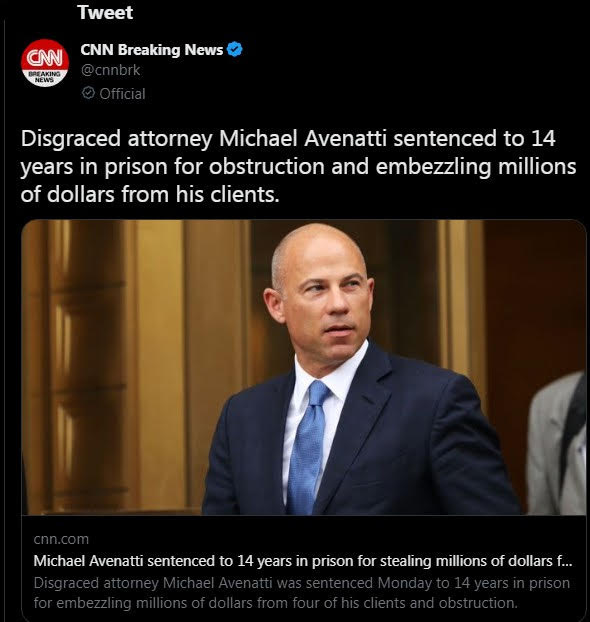Click the red CNN logo inside the avatar

tap(45, 58)
